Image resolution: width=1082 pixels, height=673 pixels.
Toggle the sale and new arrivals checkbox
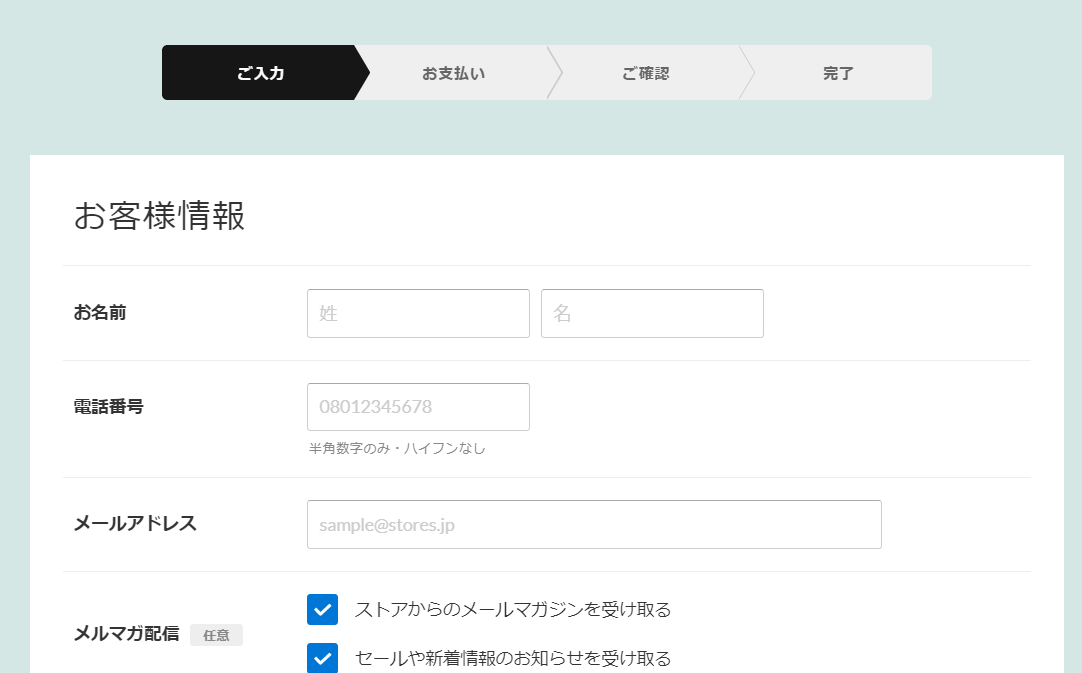click(x=322, y=658)
